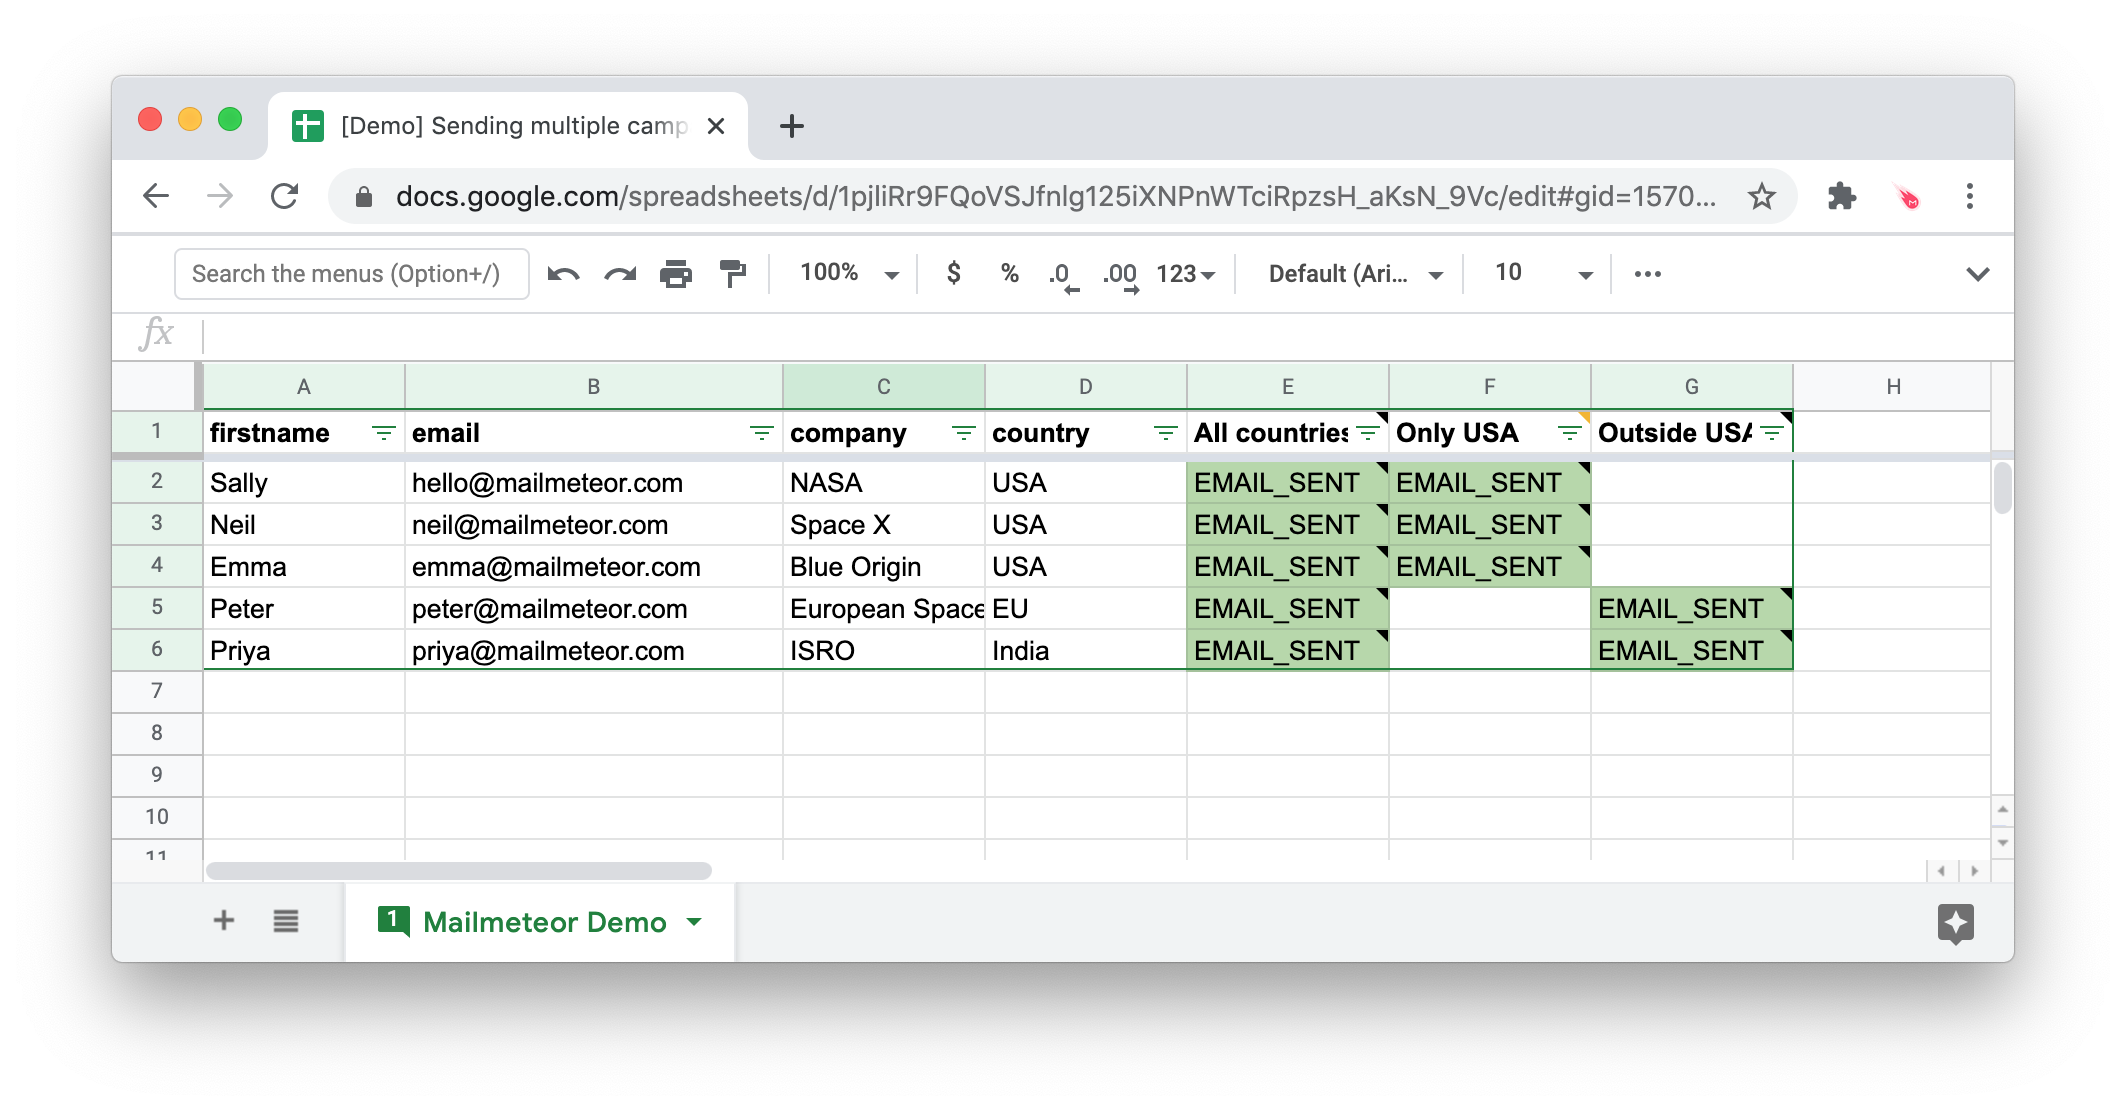Click the scroll down arrow button
The height and width of the screenshot is (1110, 2126).
click(x=2002, y=843)
